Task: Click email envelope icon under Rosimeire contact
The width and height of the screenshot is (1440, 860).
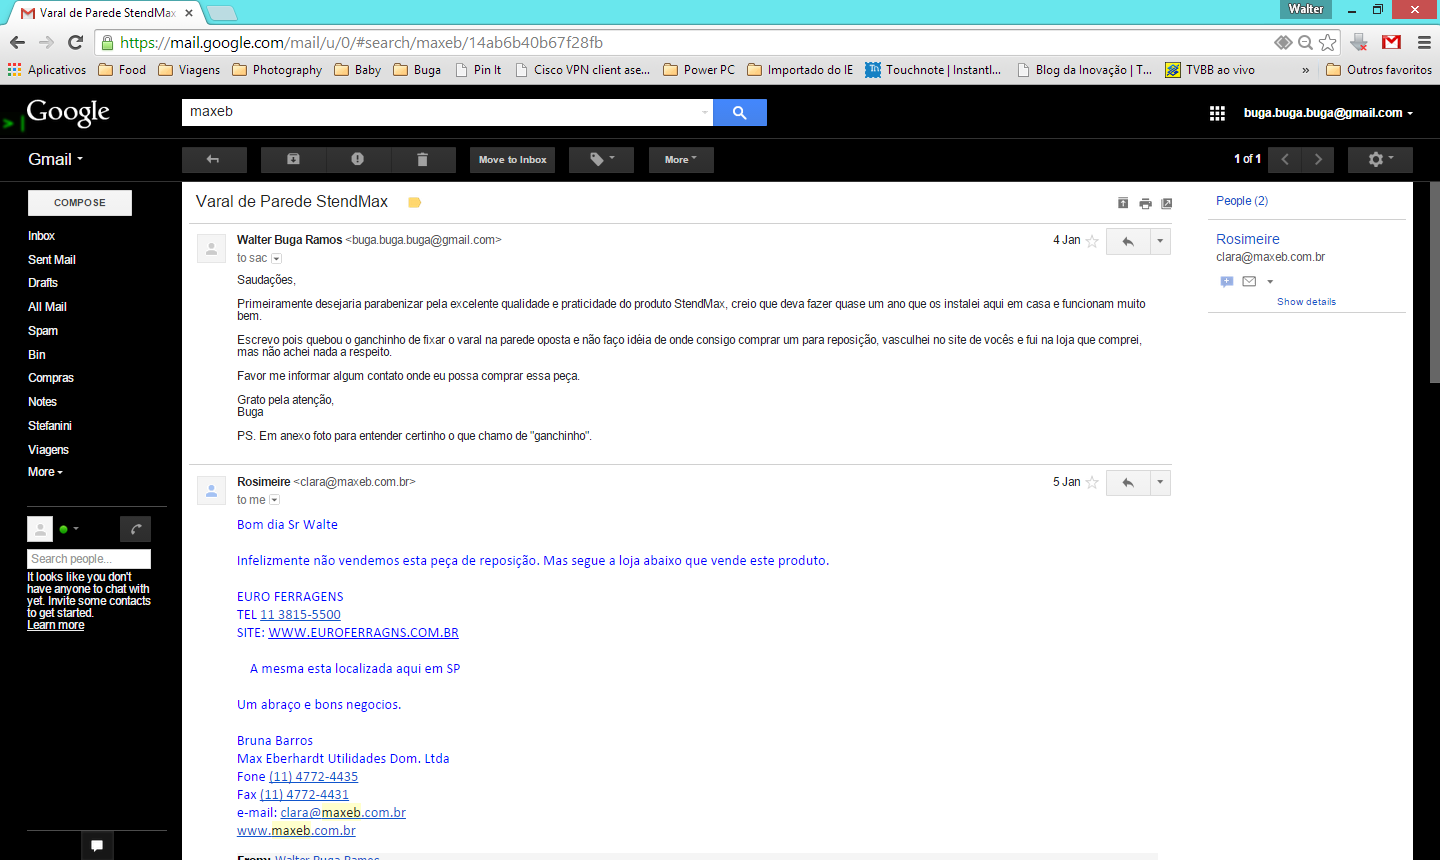Action: click(1249, 282)
